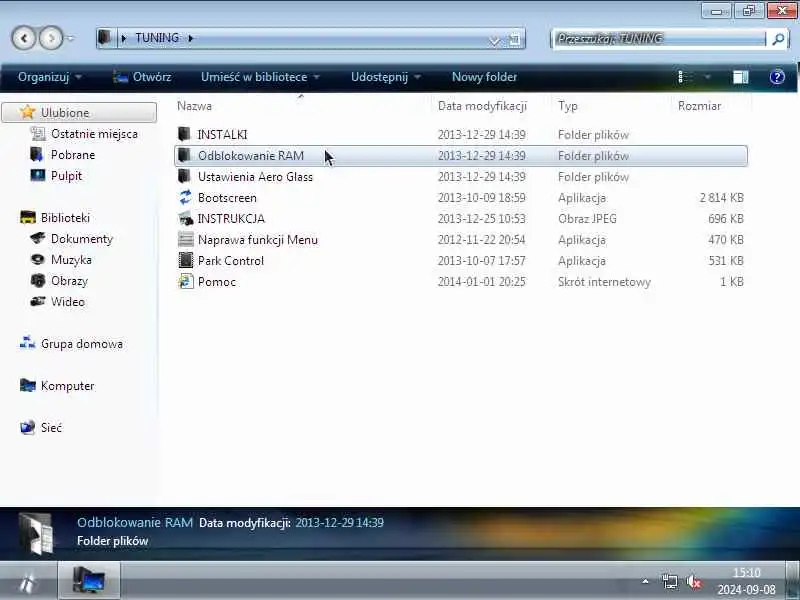Open the address bar history dropdown
The height and width of the screenshot is (600, 800).
(494, 40)
